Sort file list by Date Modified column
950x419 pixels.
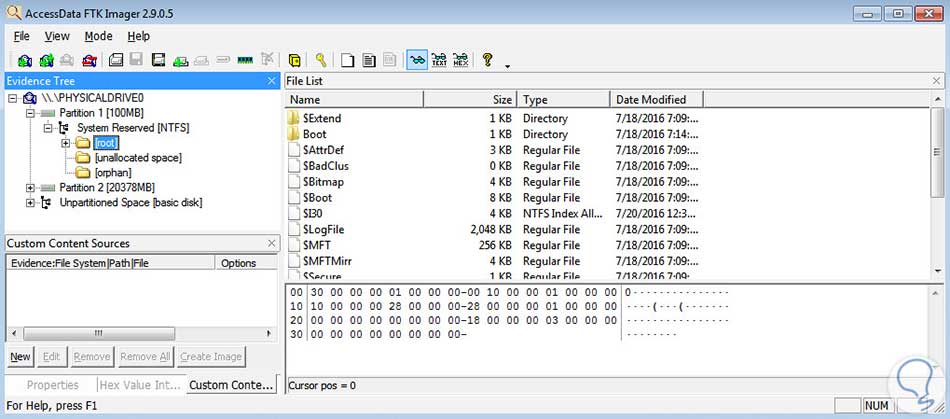(x=657, y=99)
